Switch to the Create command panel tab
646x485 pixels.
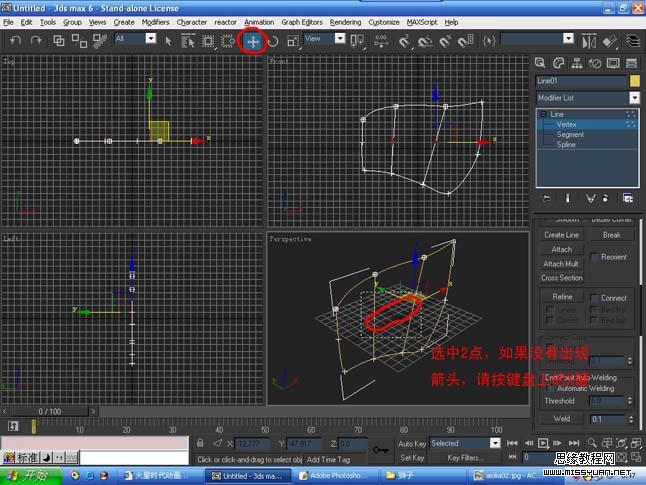(x=540, y=63)
